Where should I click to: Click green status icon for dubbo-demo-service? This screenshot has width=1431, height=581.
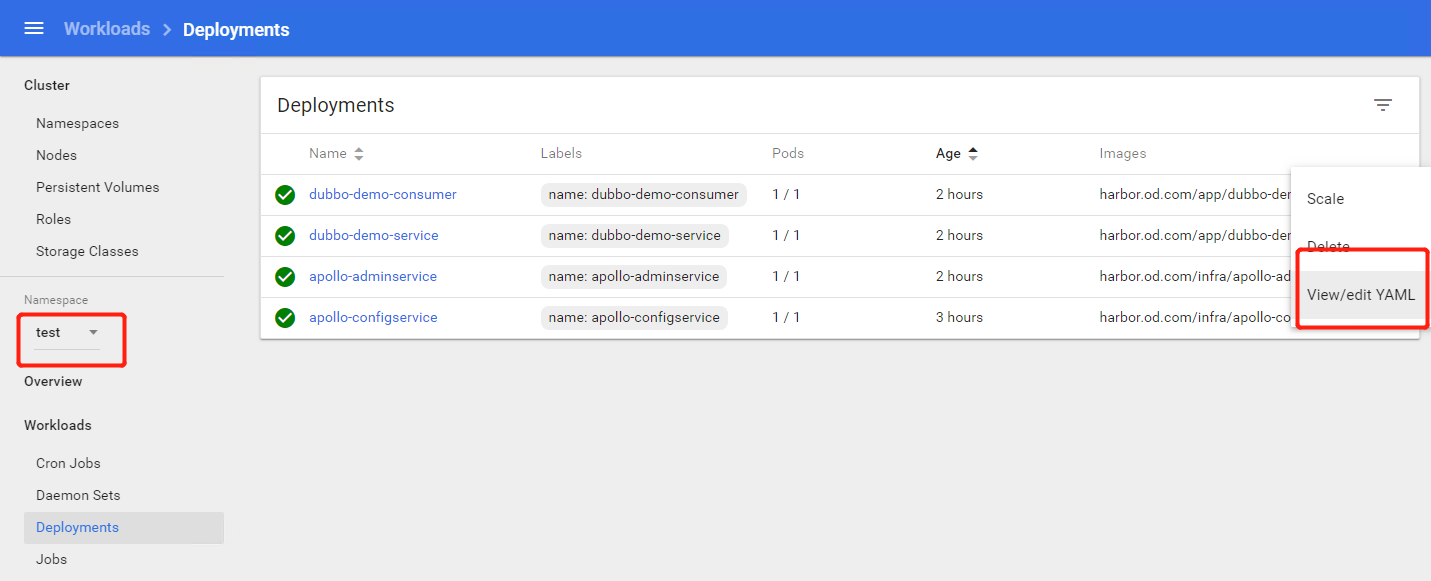[x=285, y=236]
